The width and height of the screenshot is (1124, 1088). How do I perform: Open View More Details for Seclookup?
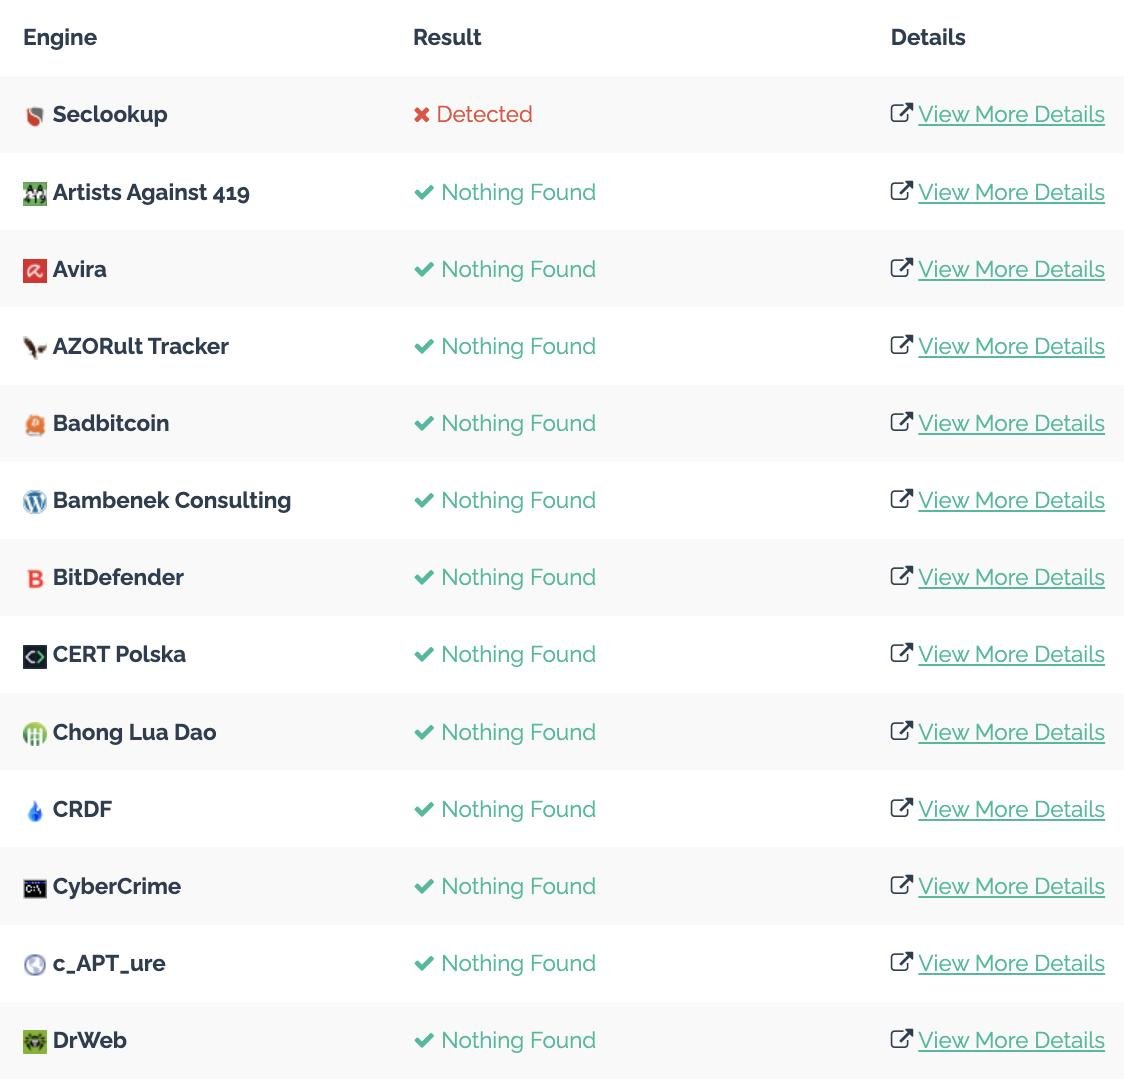coord(1011,114)
